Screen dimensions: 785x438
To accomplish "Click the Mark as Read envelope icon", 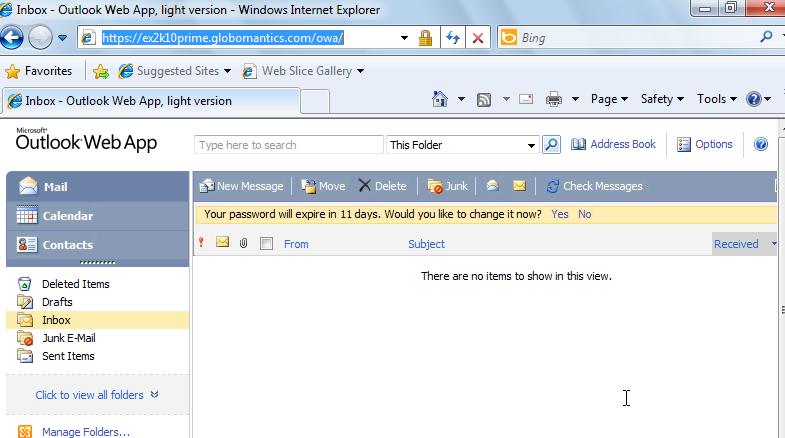I will click(492, 186).
